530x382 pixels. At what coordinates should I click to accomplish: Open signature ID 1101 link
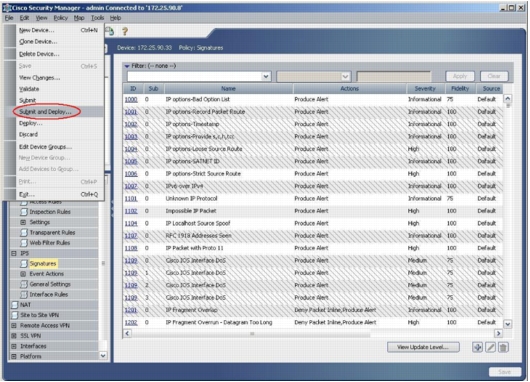131,198
